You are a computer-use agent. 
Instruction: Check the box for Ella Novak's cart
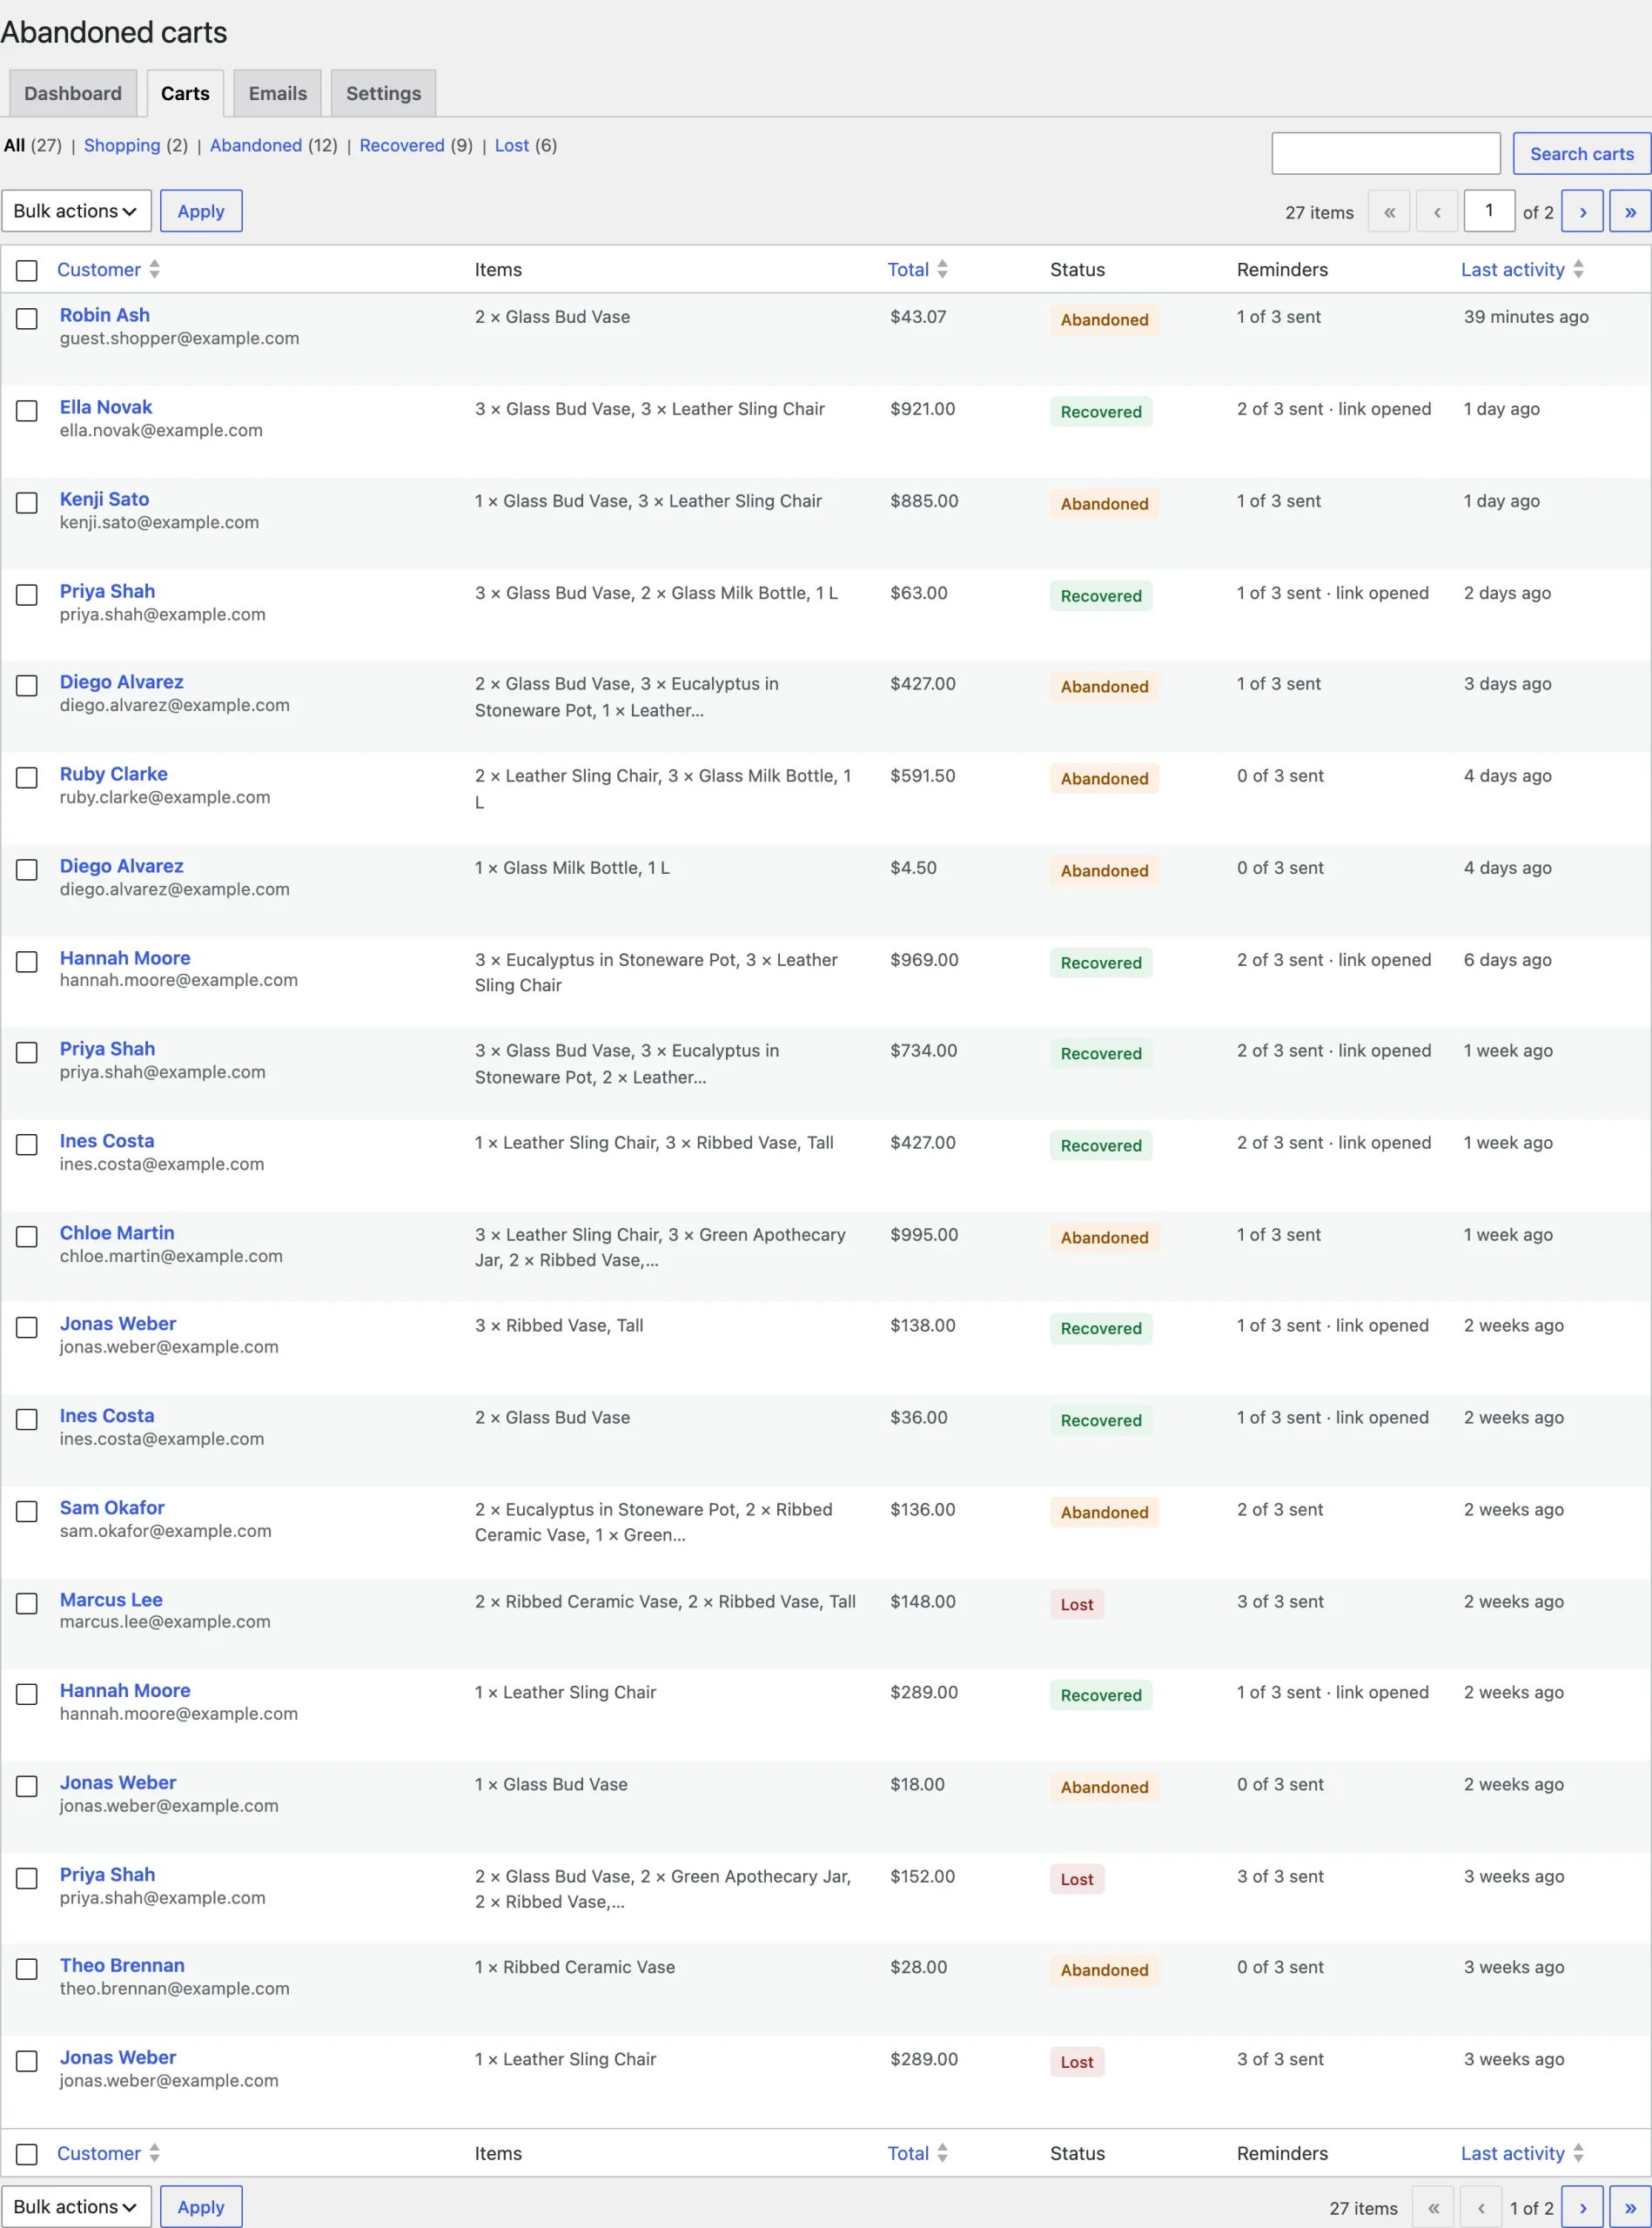point(27,410)
